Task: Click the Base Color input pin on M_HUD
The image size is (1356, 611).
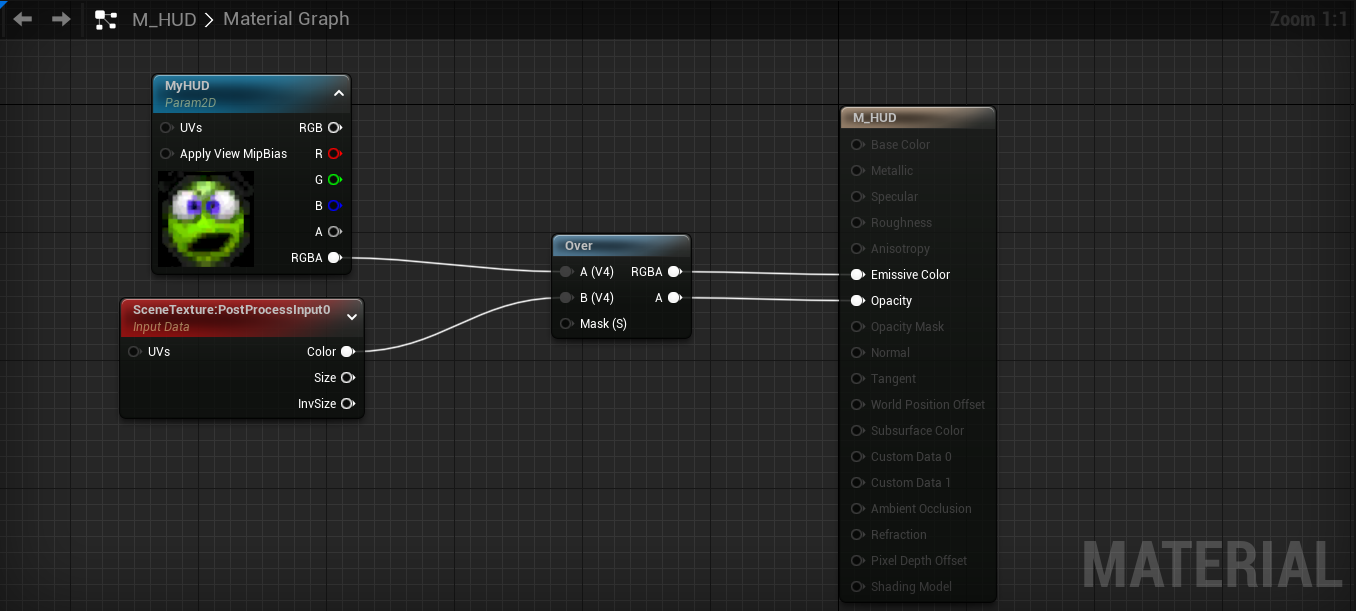Action: (857, 144)
